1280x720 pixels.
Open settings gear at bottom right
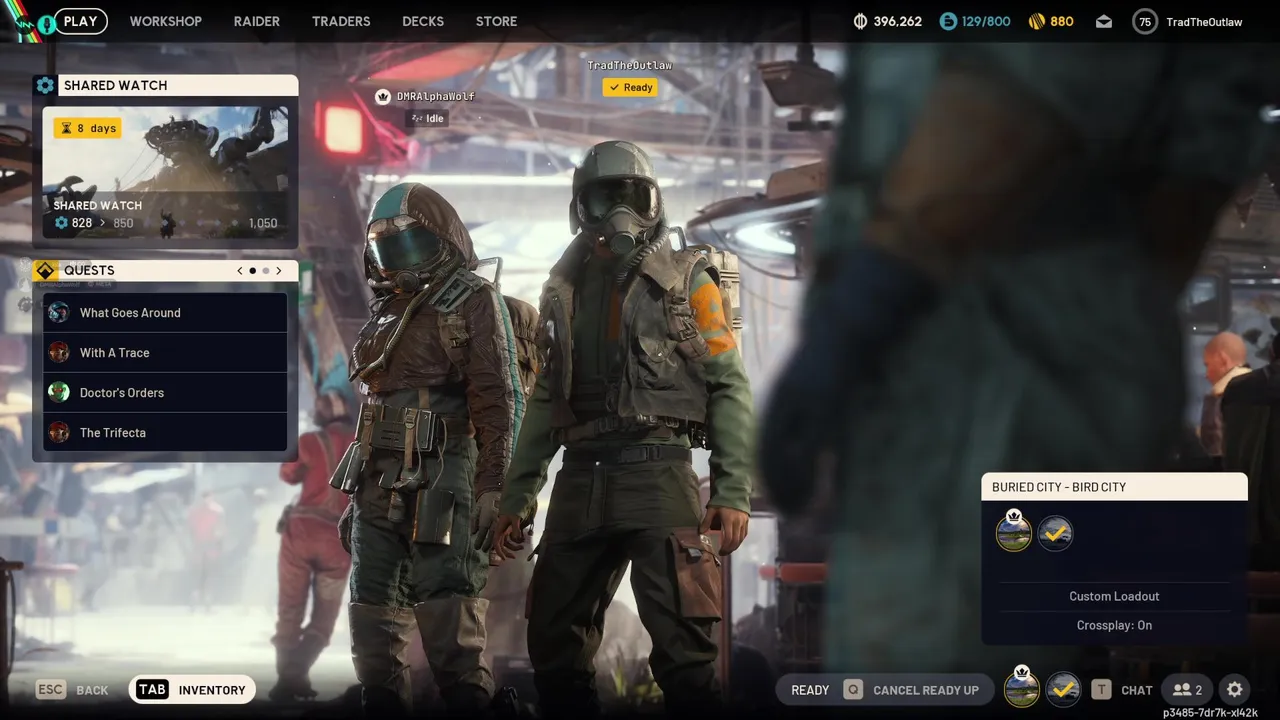[1235, 689]
